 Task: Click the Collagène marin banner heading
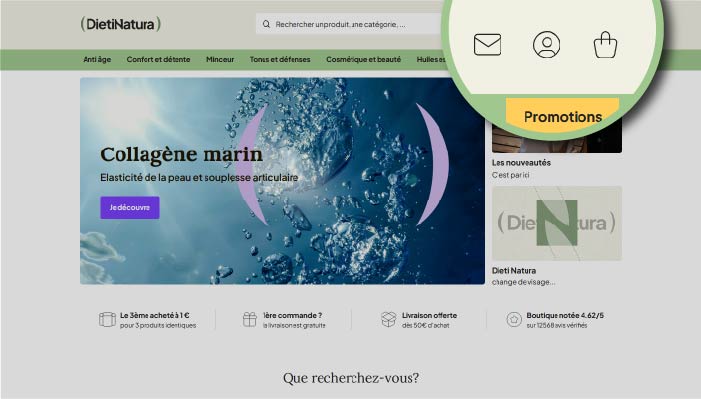pyautogui.click(x=181, y=155)
